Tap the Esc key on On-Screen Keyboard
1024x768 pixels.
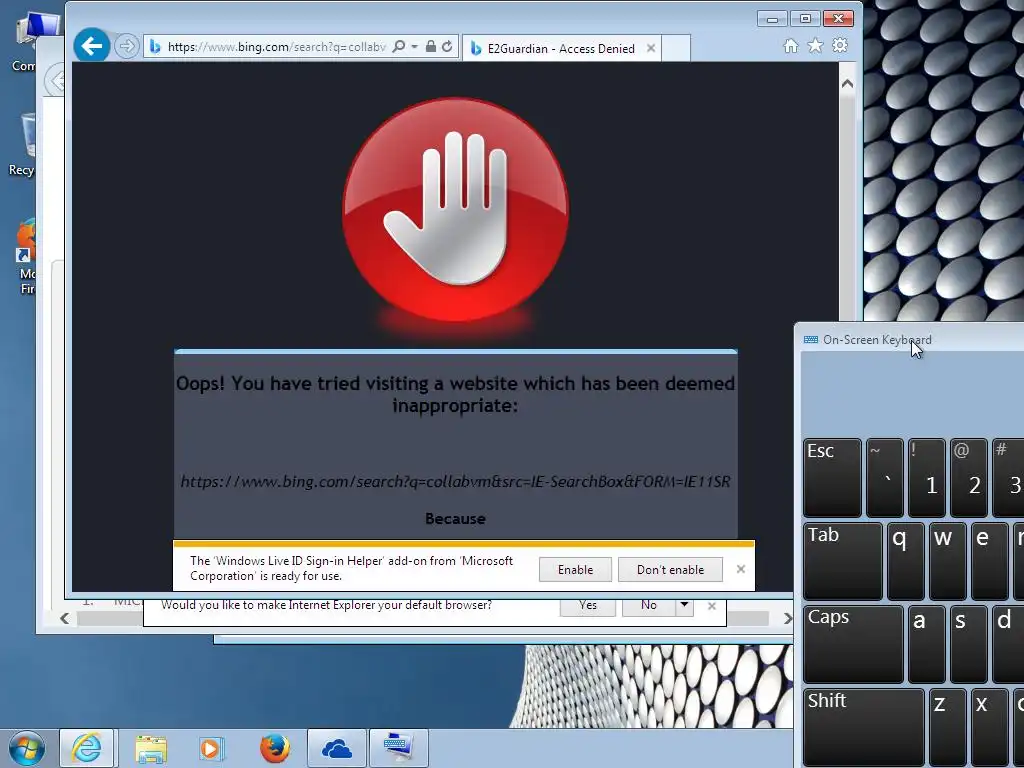(832, 477)
